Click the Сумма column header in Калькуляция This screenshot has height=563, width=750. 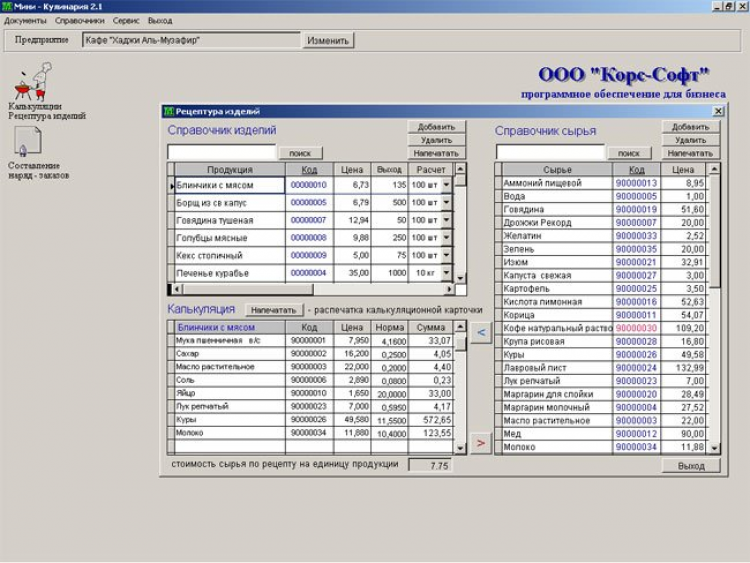coord(430,328)
